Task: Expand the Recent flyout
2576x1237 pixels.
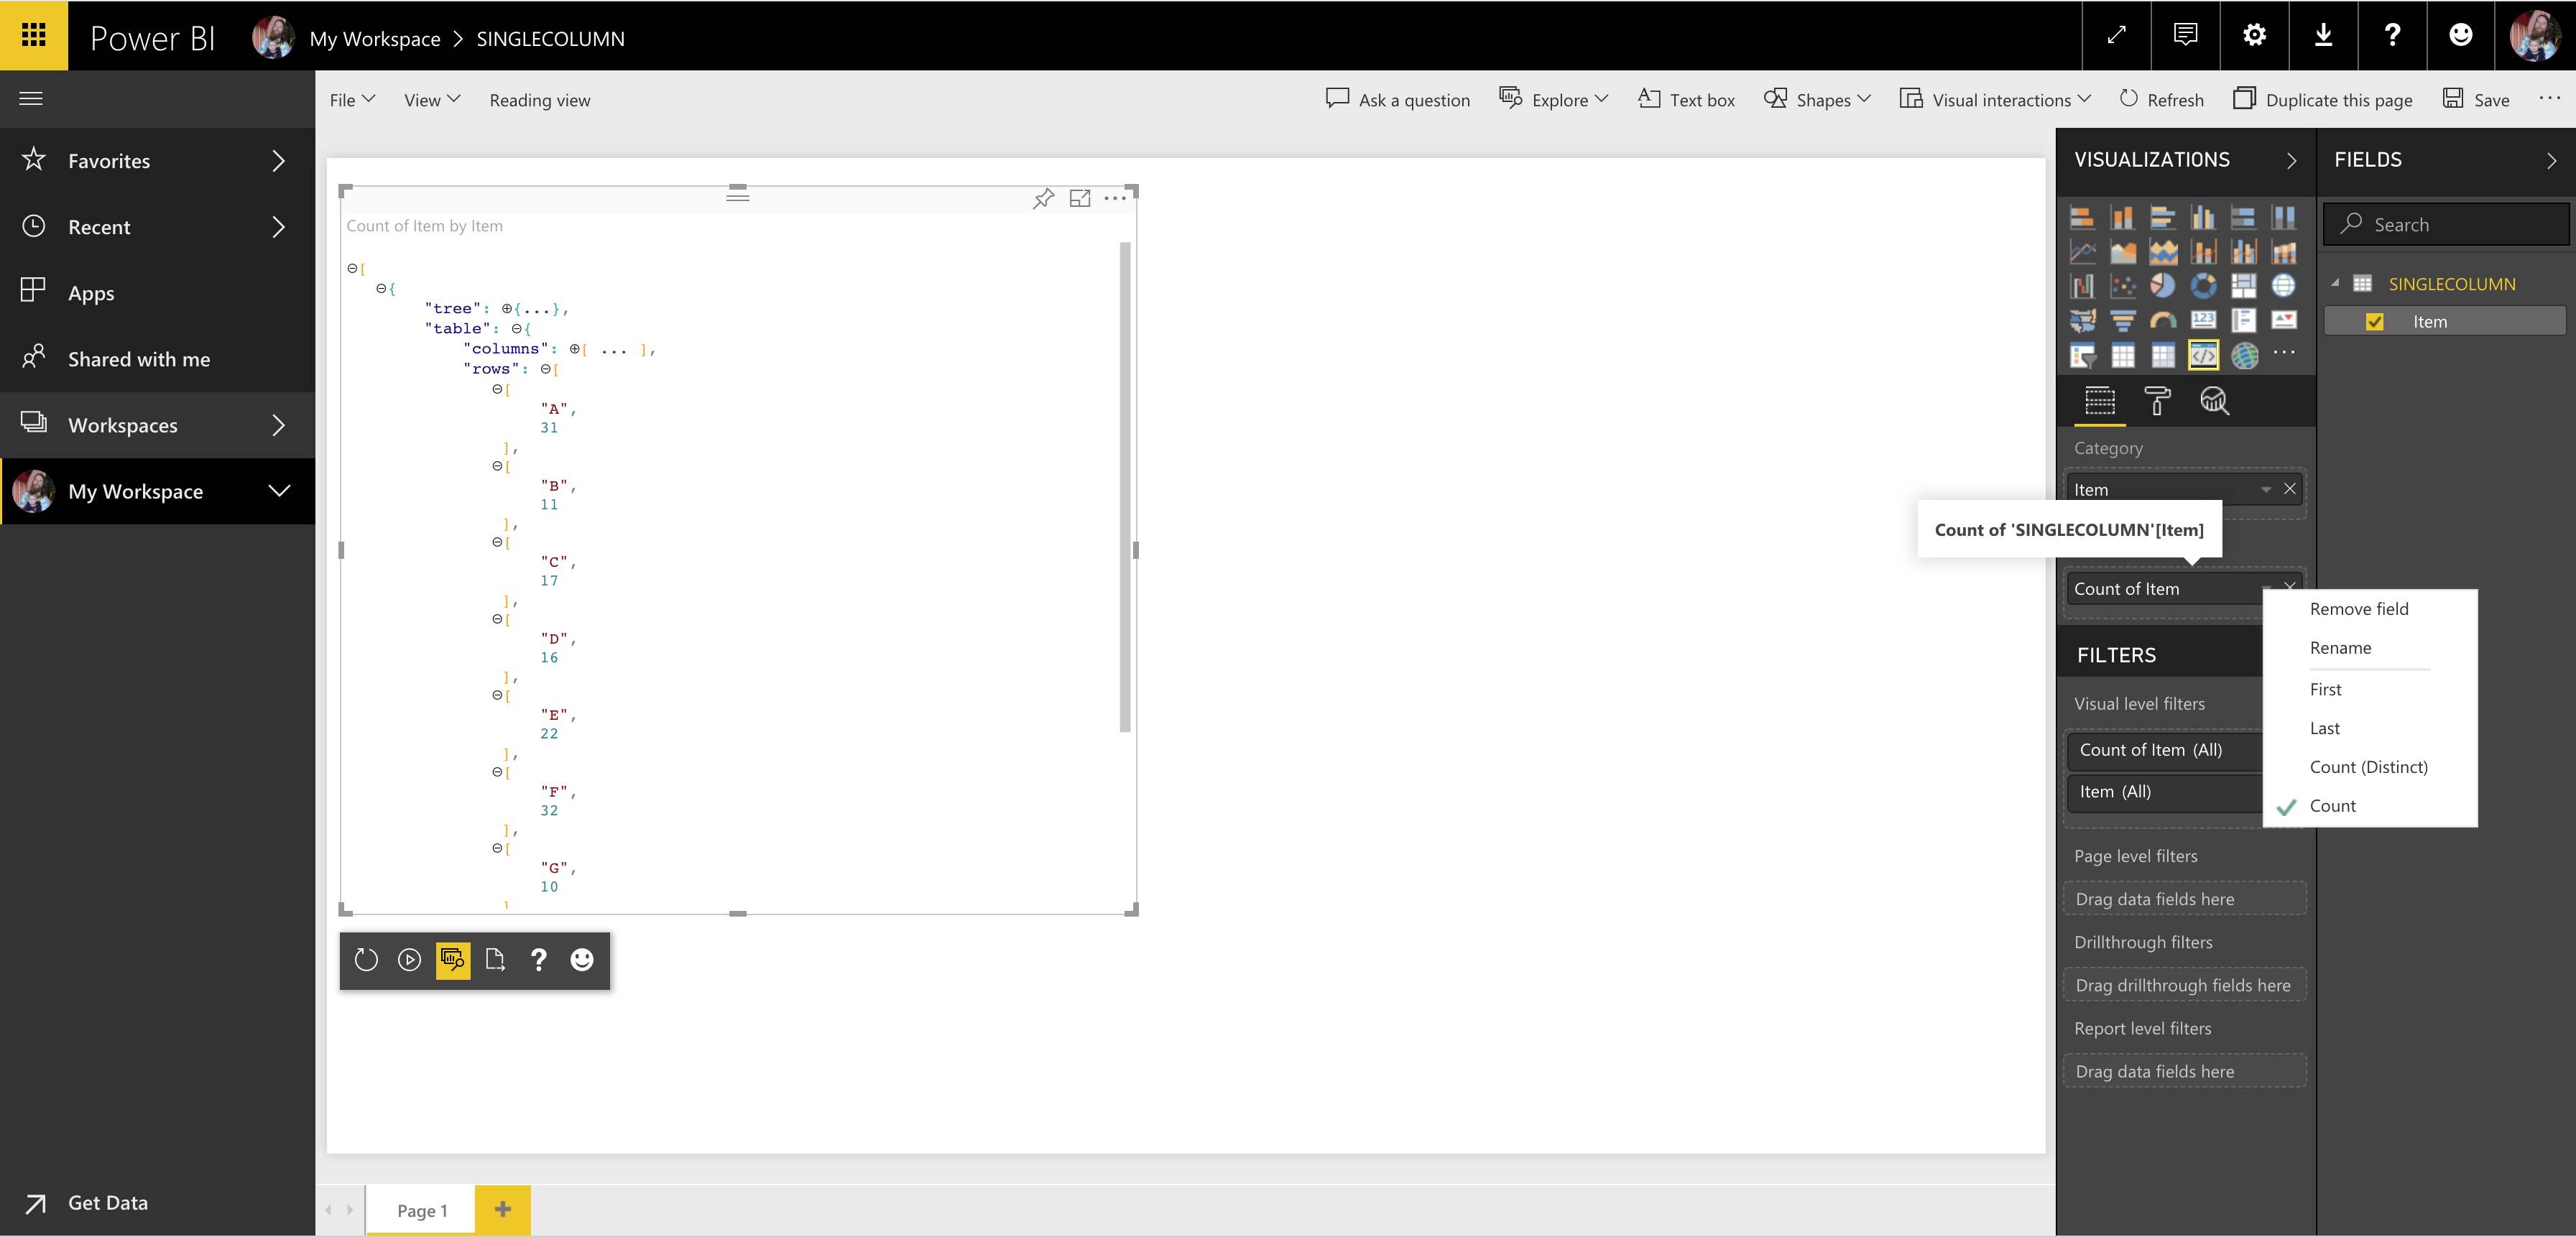Action: pyautogui.click(x=279, y=227)
